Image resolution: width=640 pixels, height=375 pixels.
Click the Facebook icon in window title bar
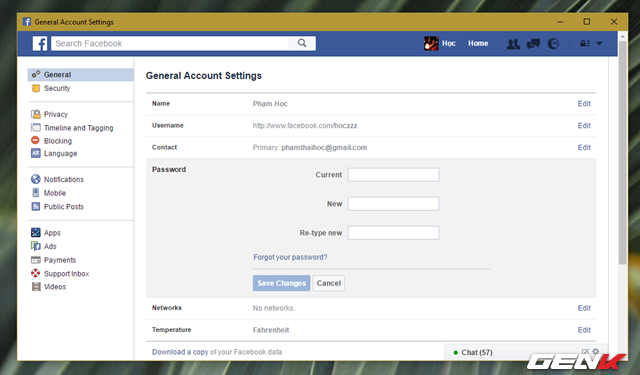[27, 22]
